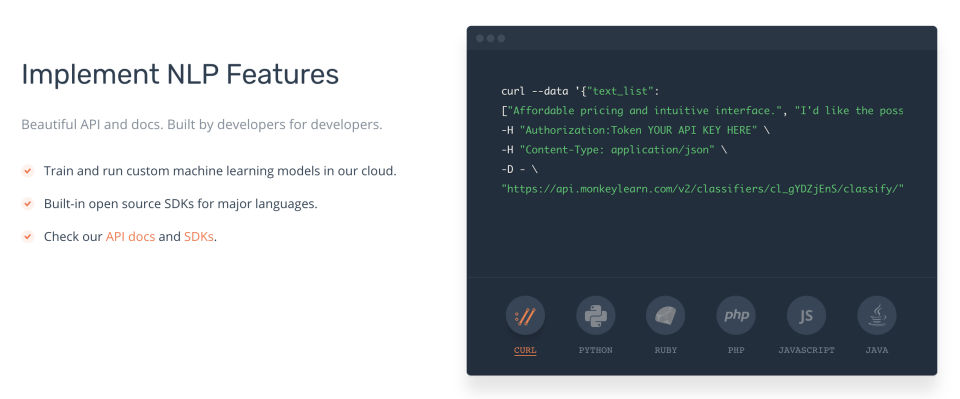Select the Python logo icon
960x399 pixels.
(x=595, y=316)
